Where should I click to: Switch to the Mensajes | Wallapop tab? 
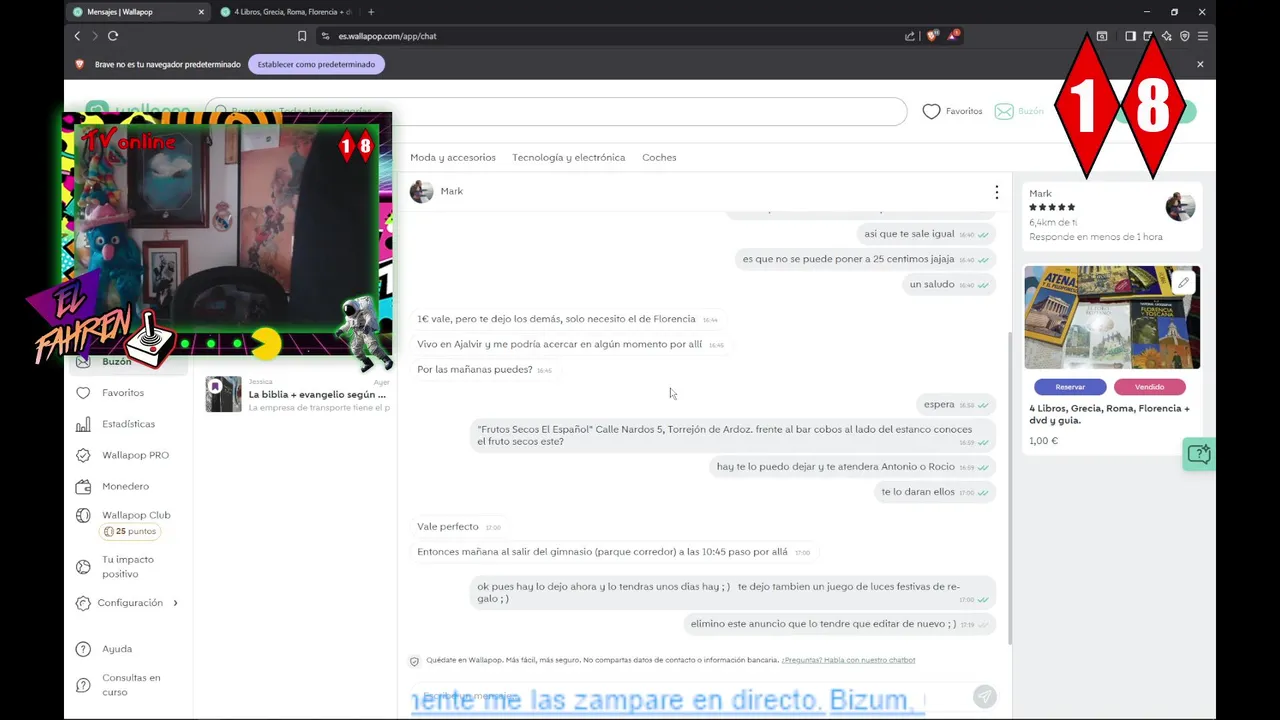coord(136,12)
